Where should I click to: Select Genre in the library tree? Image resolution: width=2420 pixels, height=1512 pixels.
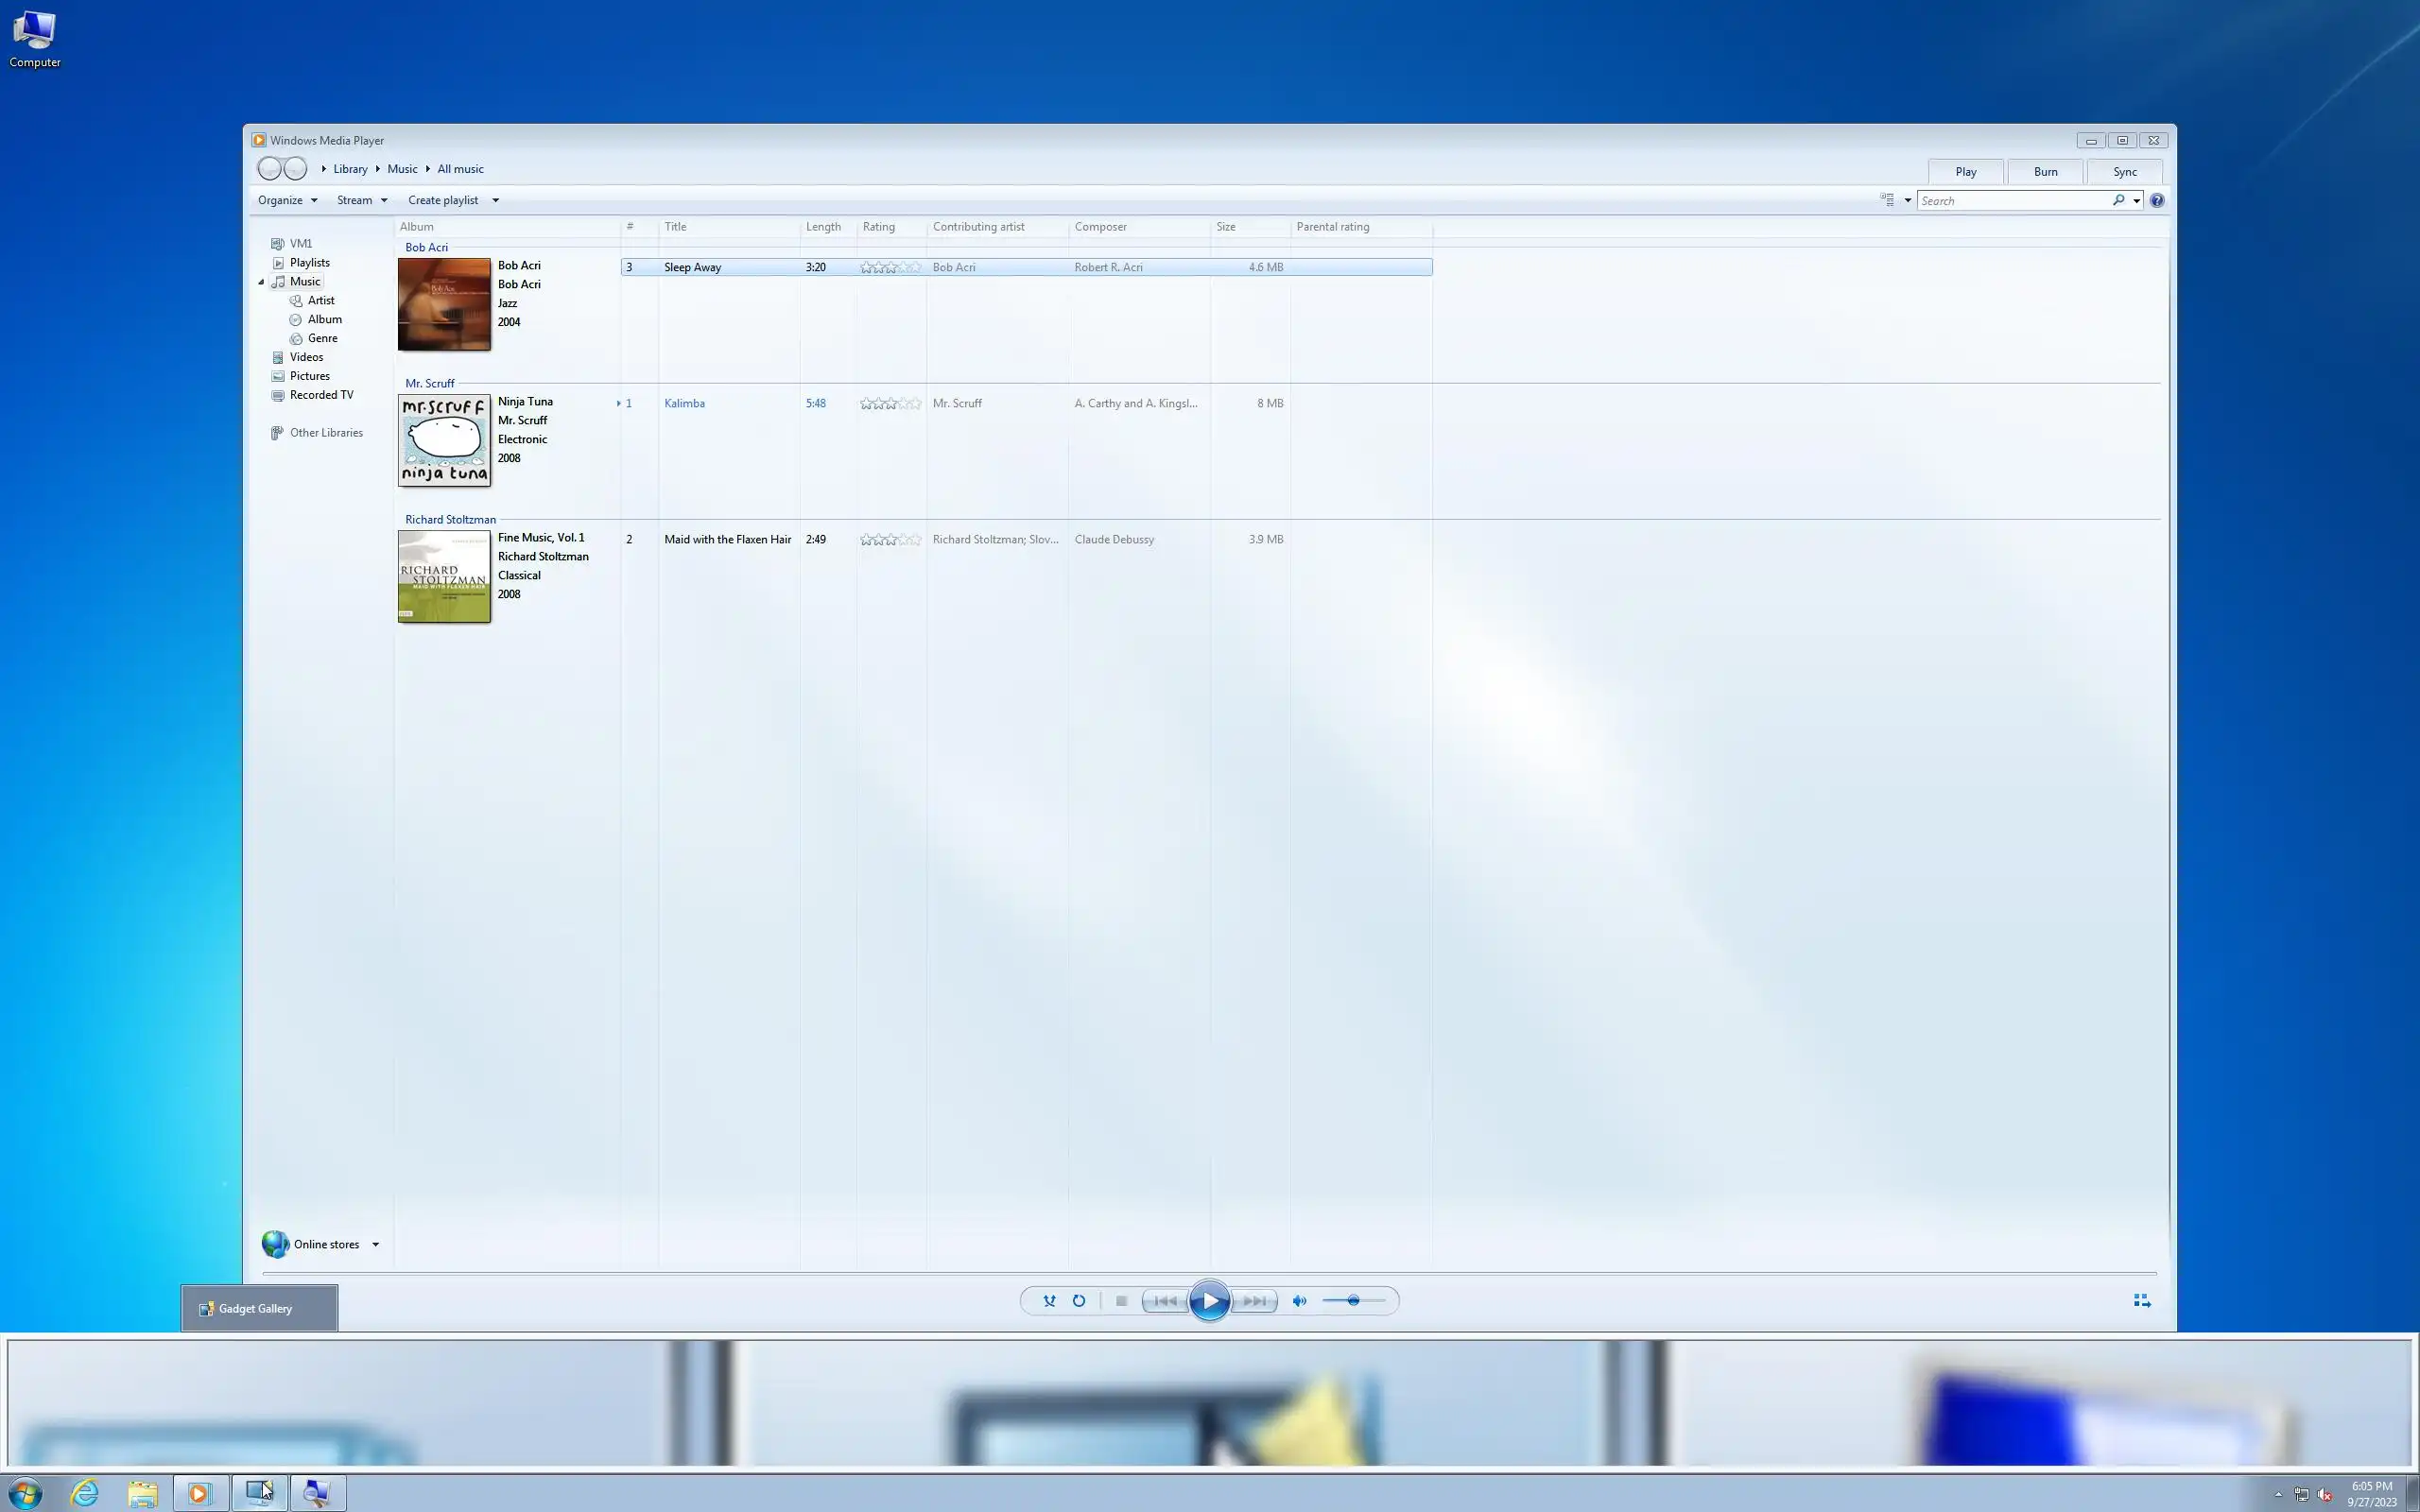click(322, 339)
